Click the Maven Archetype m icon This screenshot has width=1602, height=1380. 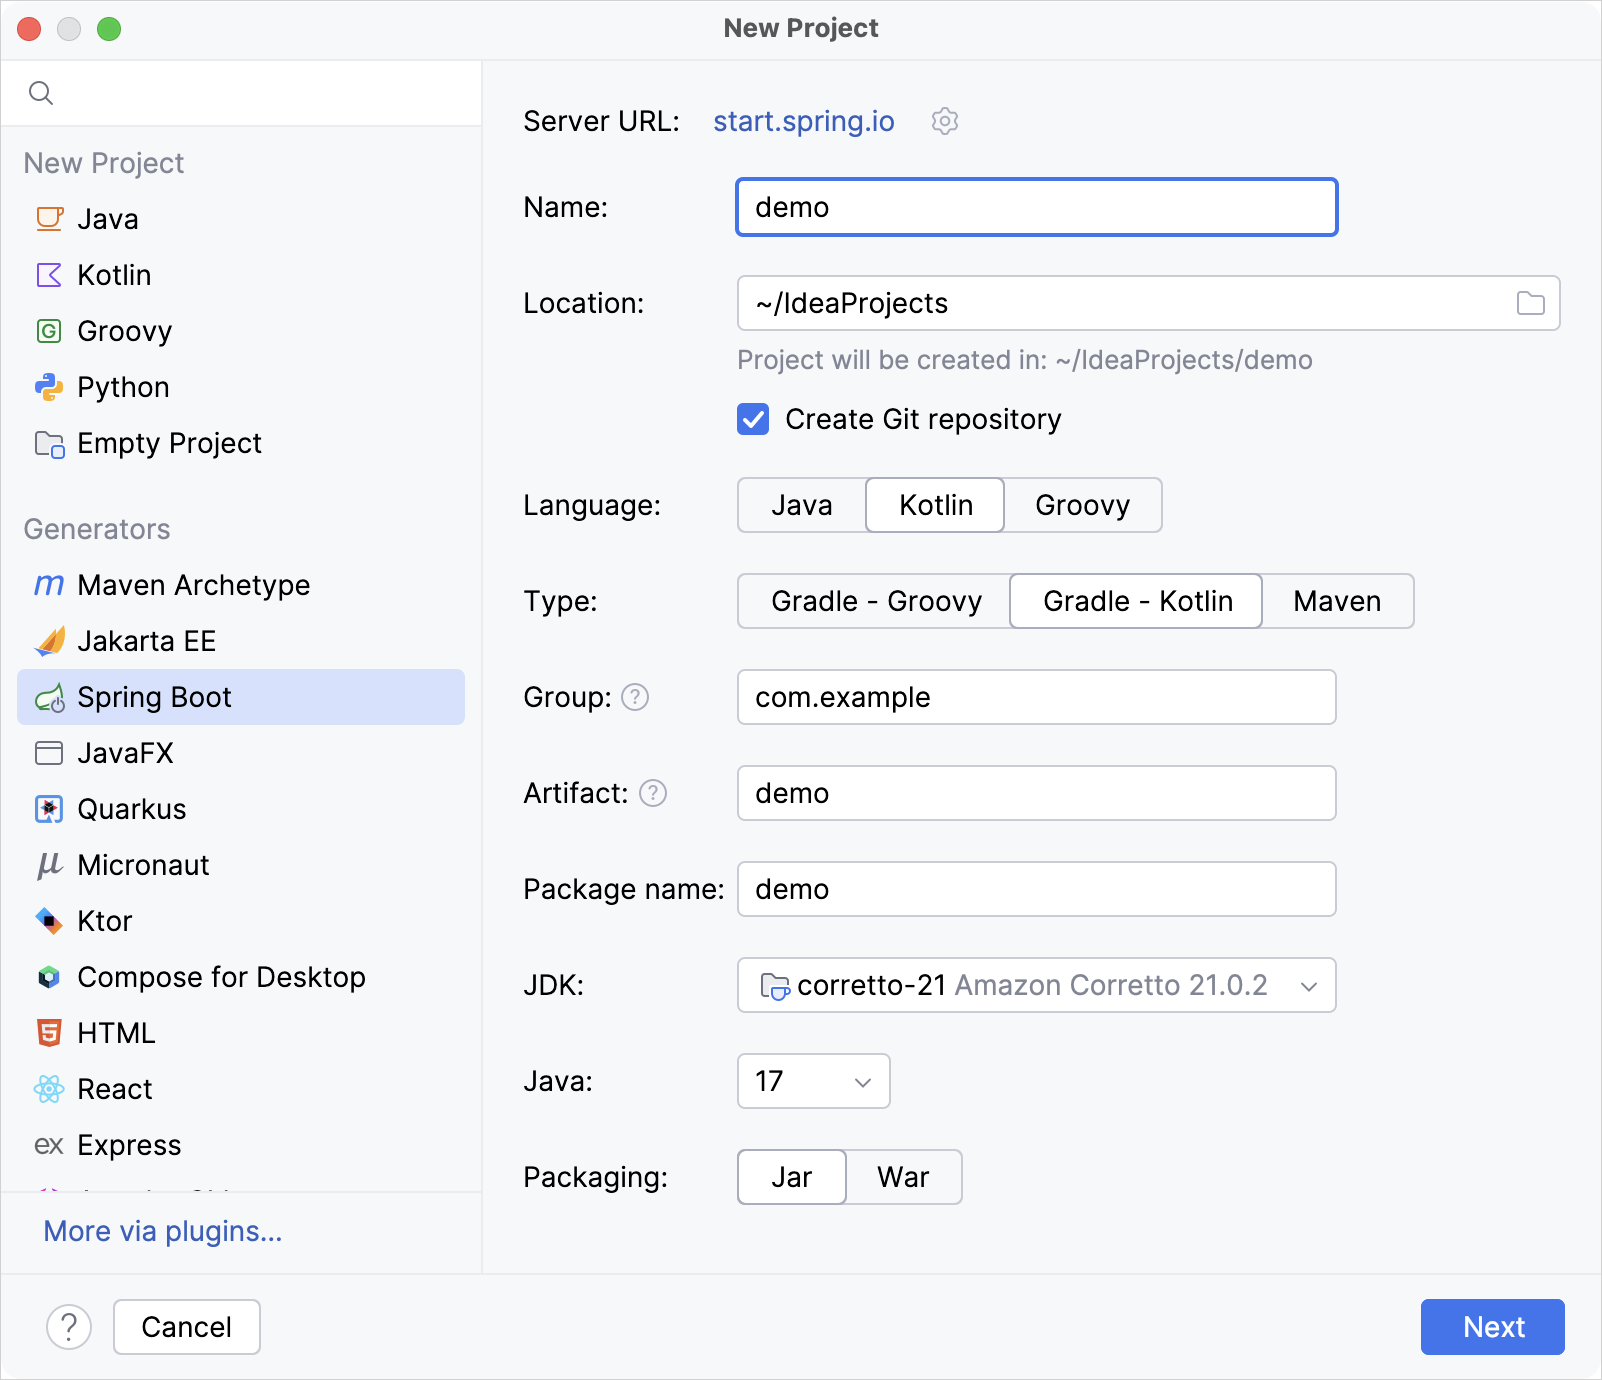coord(49,585)
